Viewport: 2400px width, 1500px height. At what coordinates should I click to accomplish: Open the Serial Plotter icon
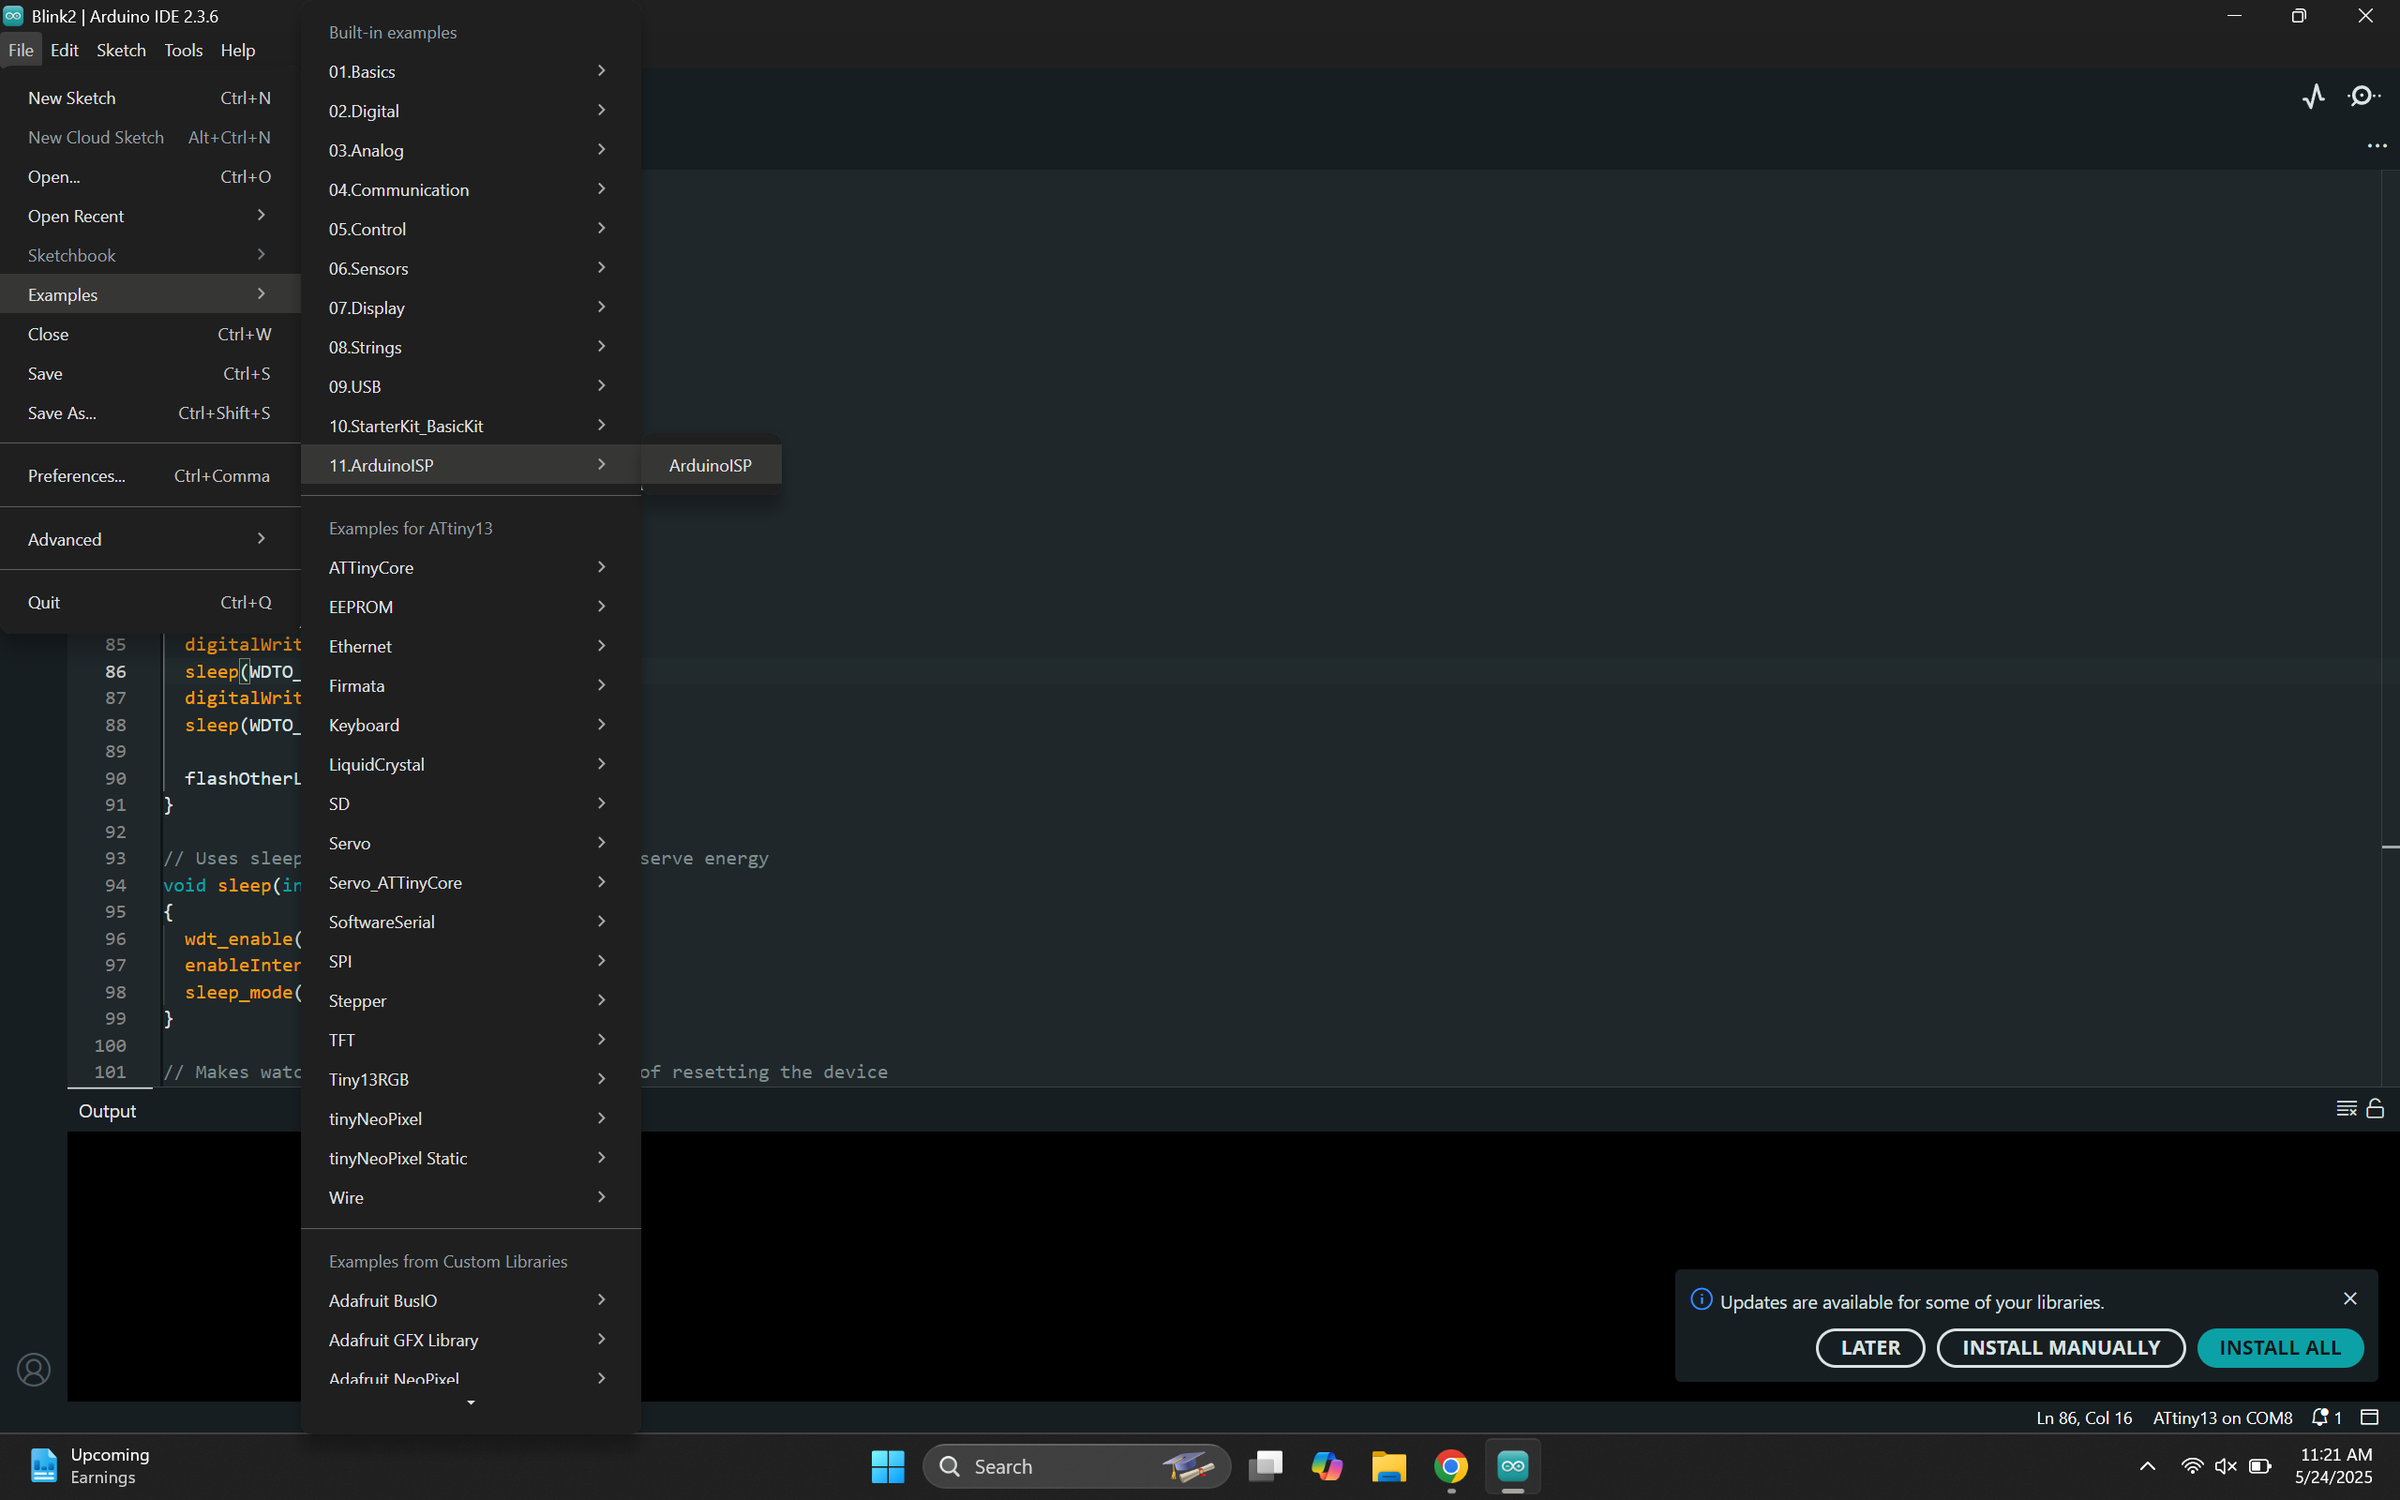coord(2313,96)
